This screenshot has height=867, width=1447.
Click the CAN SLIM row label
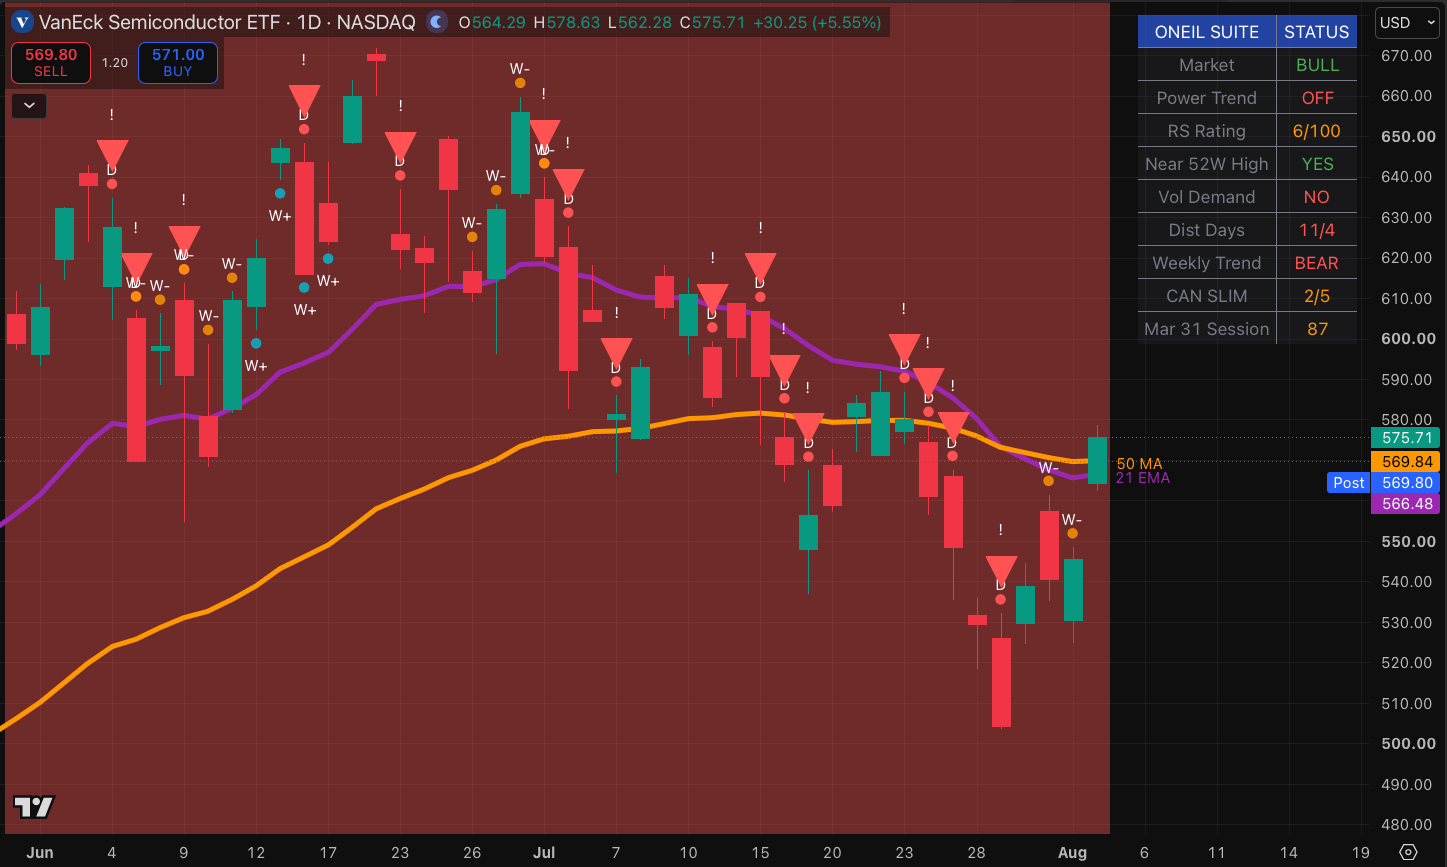pyautogui.click(x=1207, y=296)
